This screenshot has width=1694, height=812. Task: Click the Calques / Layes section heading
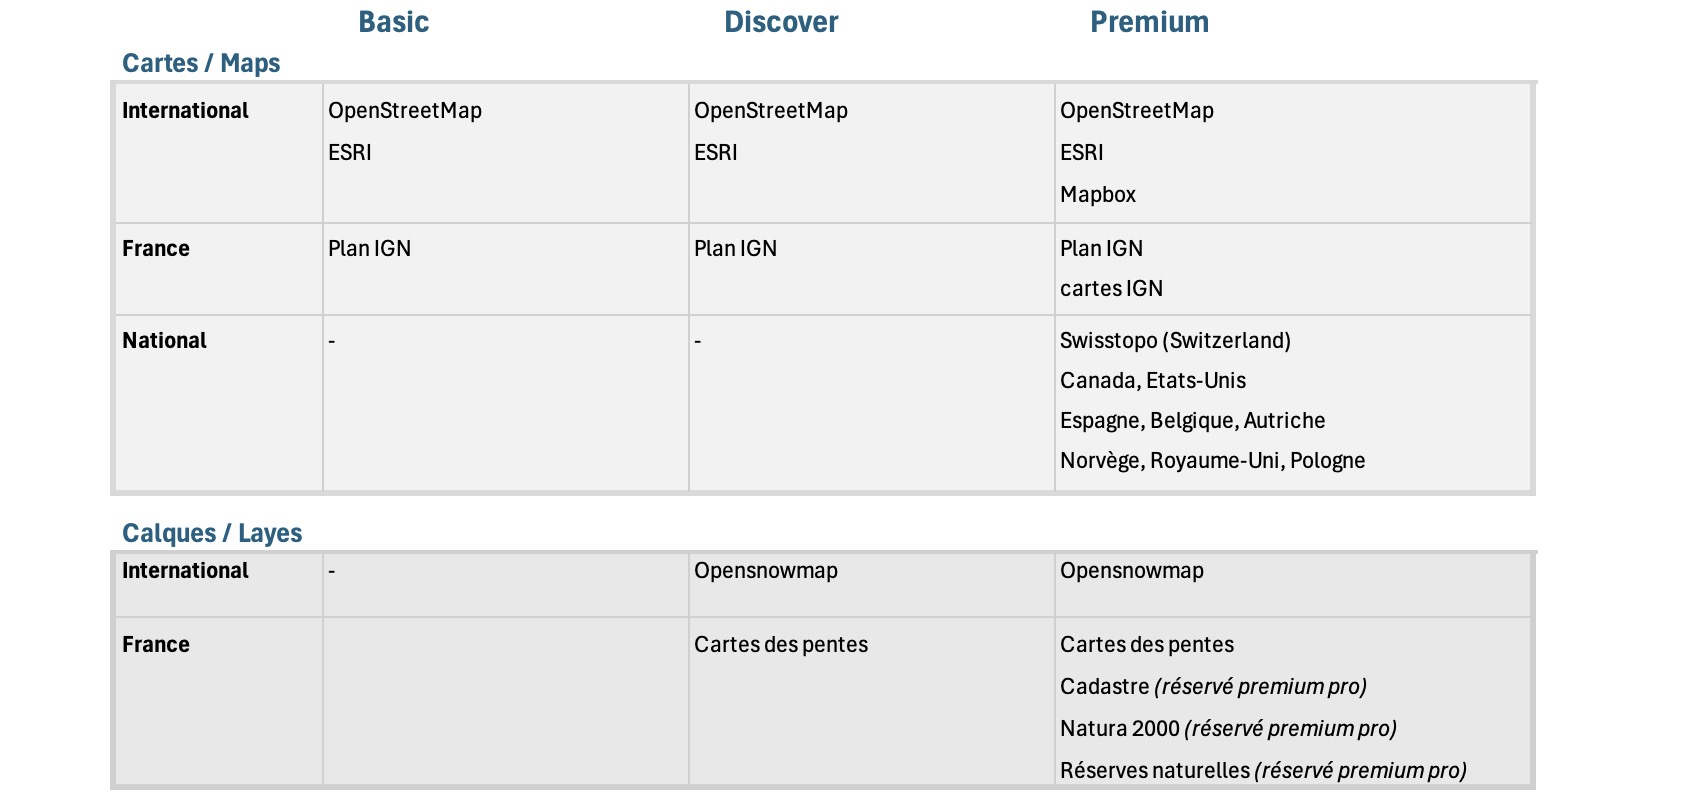(212, 533)
